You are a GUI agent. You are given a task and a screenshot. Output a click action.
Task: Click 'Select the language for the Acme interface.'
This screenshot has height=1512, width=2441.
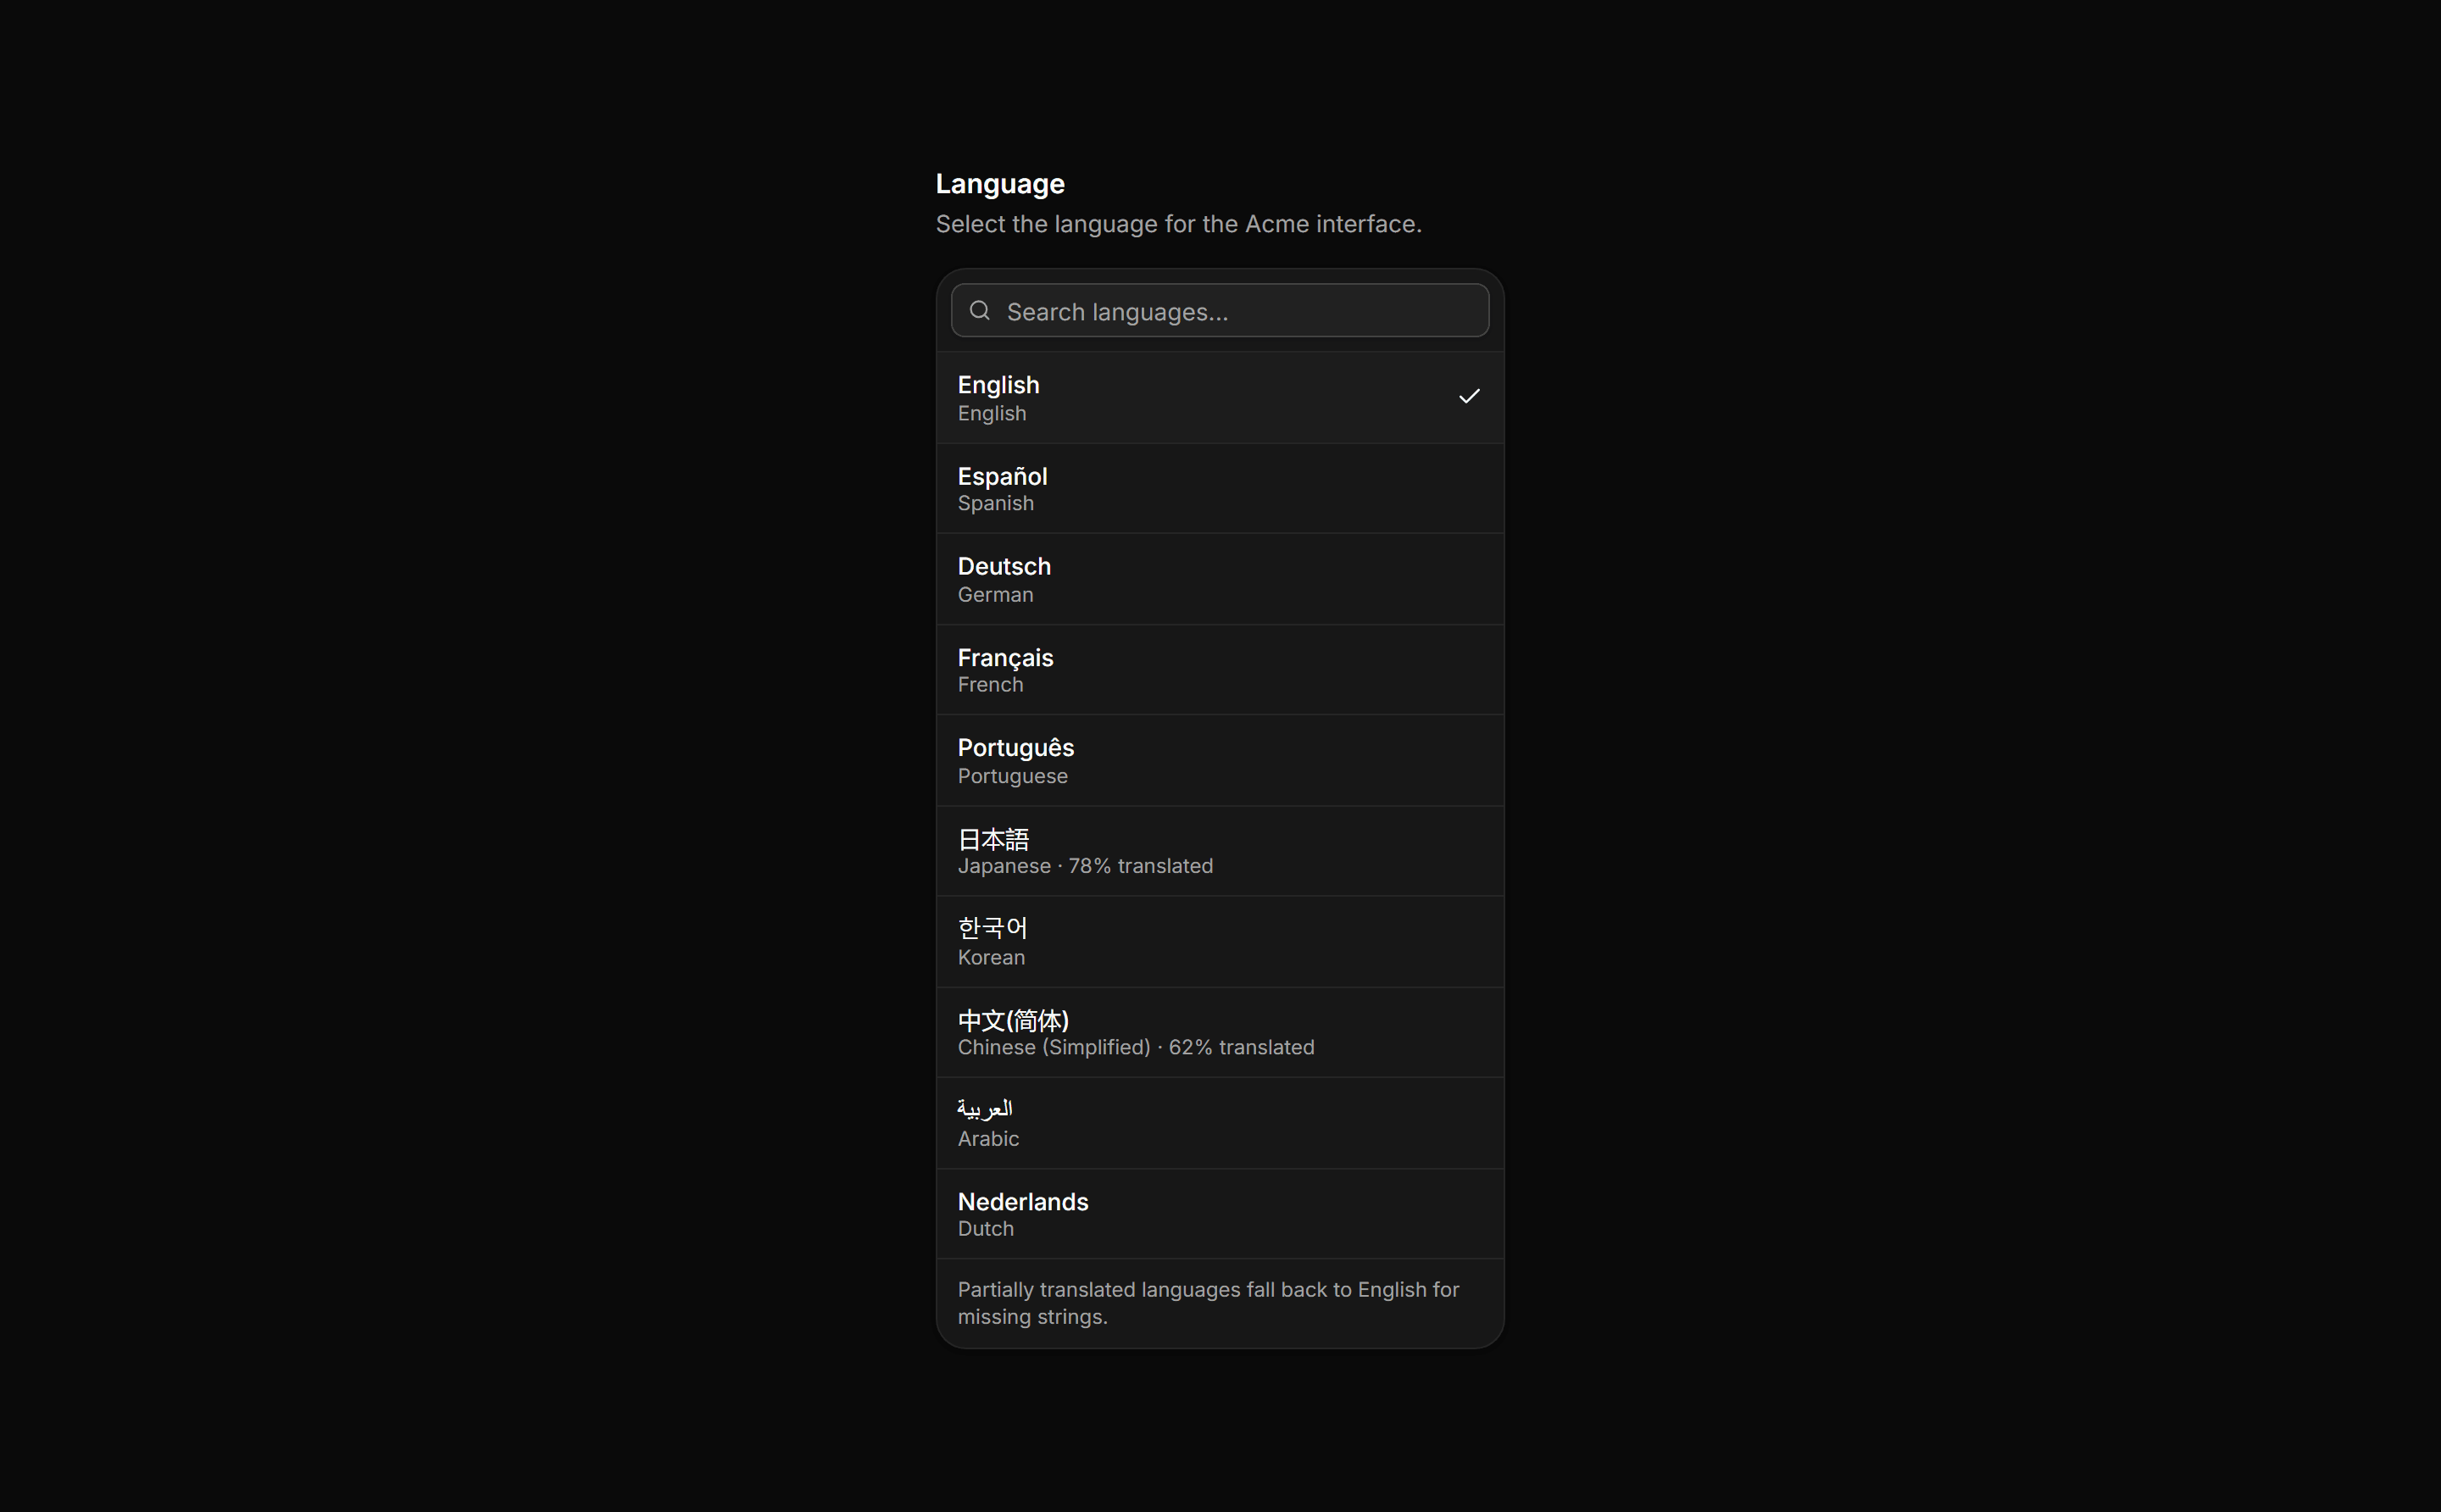[x=1178, y=224]
